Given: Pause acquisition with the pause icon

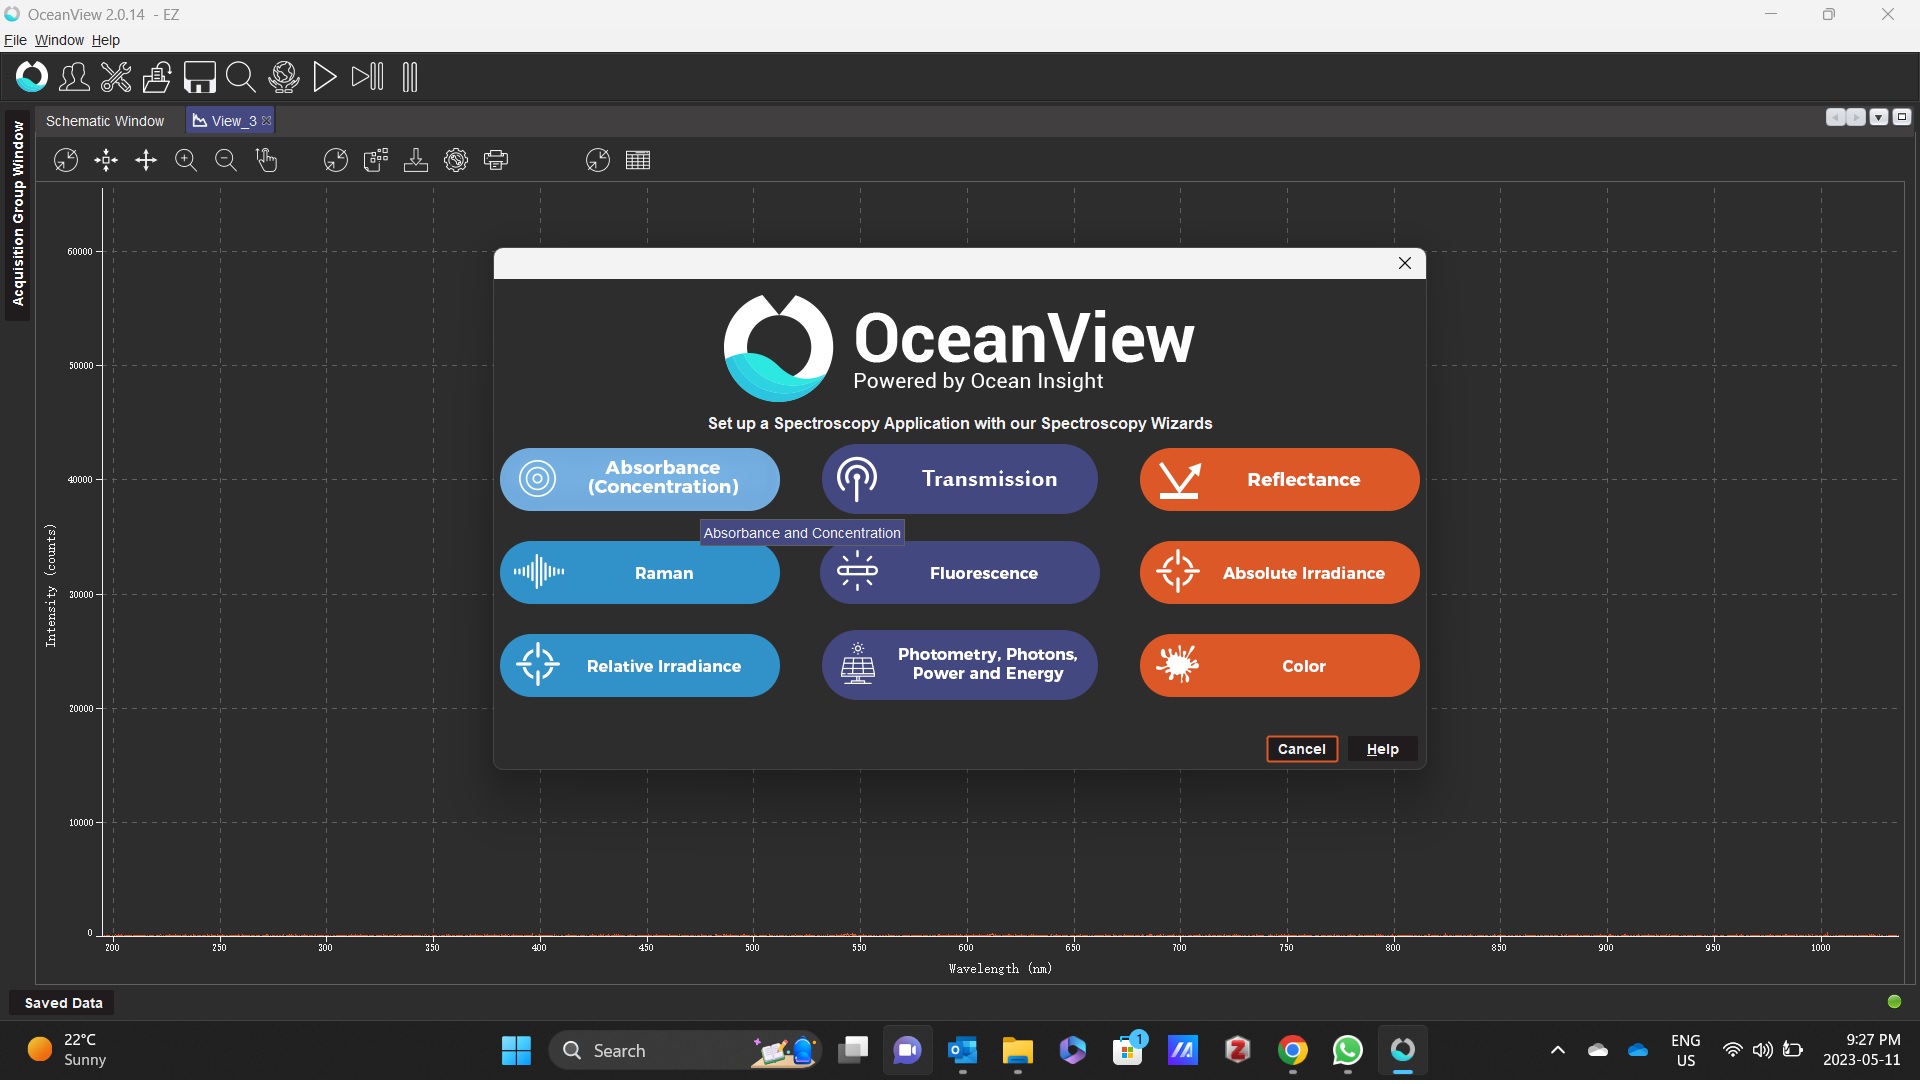Looking at the screenshot, I should pyautogui.click(x=410, y=77).
